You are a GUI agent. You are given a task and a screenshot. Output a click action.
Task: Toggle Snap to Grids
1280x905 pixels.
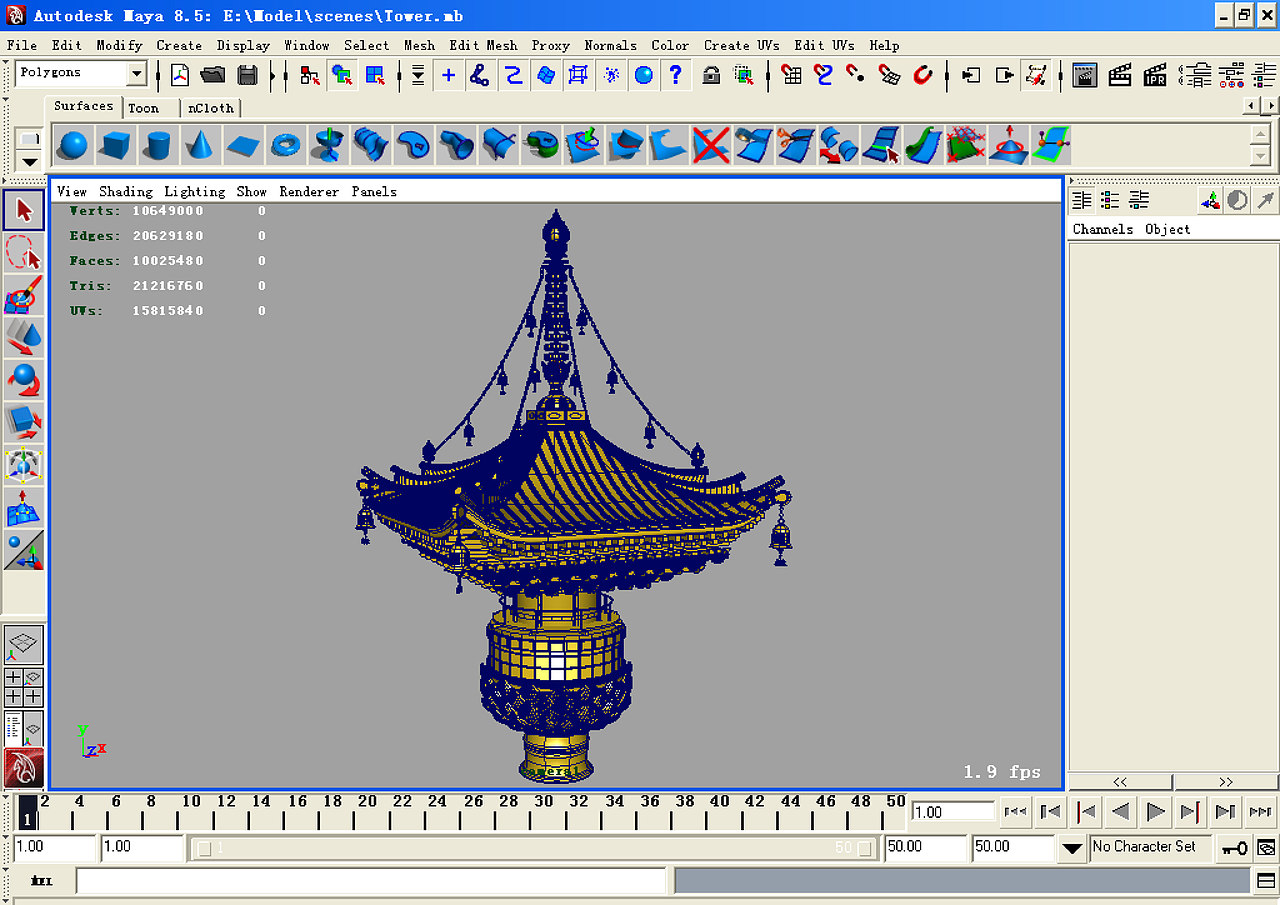click(791, 75)
